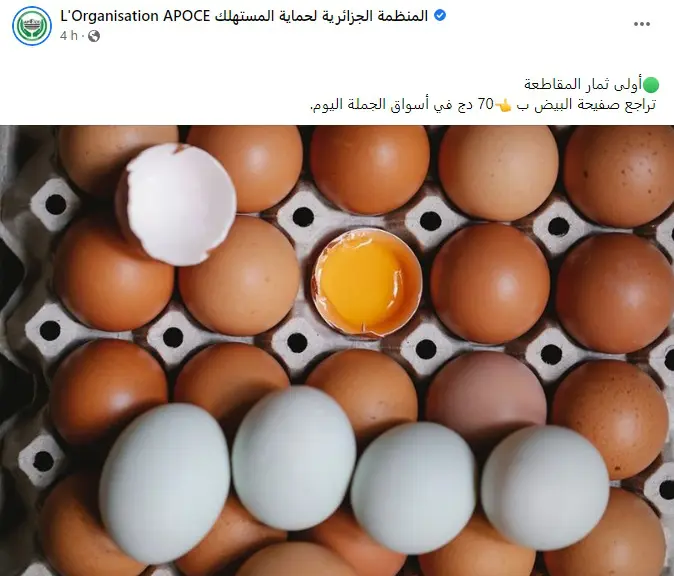Click the post line أولى ثمار المقاطعة

pos(583,84)
